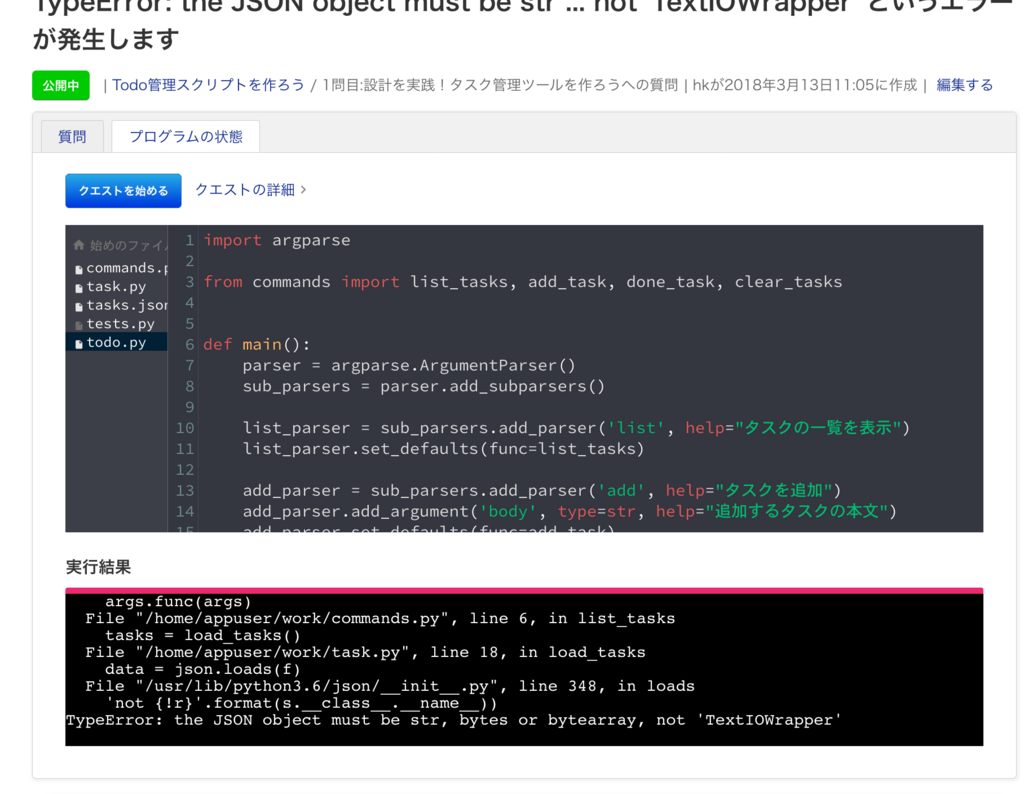Click the green 公開中 badge

[61, 86]
